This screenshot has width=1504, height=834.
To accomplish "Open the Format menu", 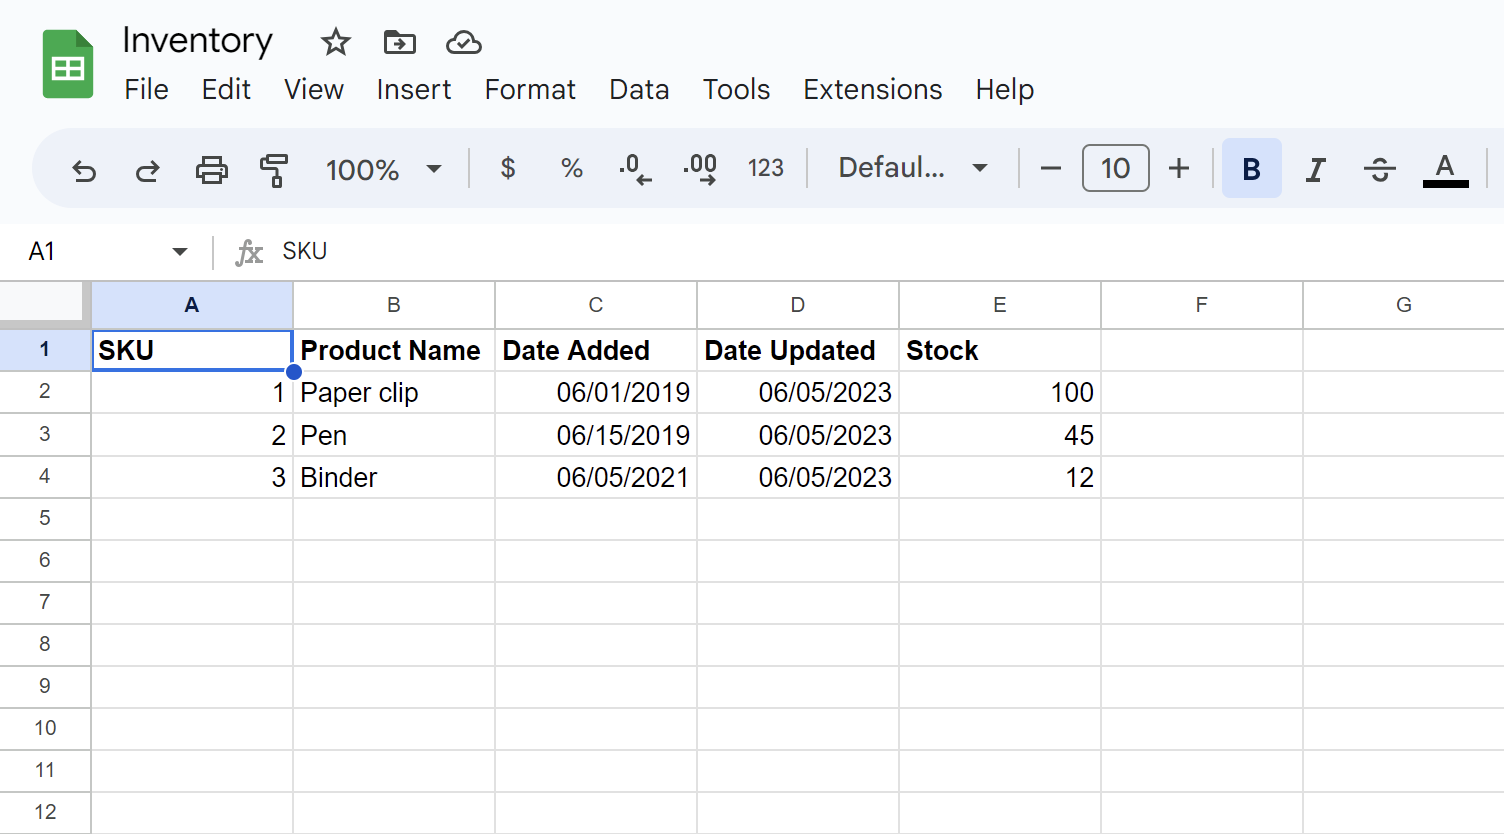I will [530, 90].
